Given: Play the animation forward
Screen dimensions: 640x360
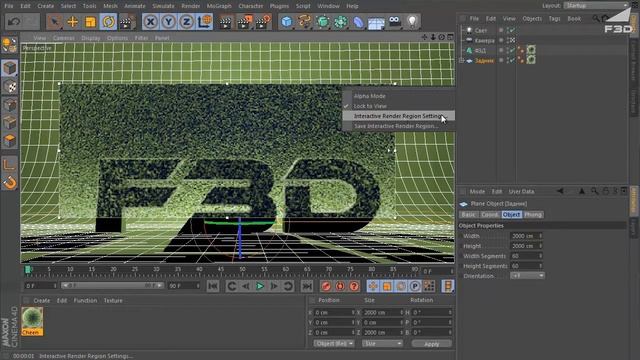Looking at the screenshot, I should coord(260,286).
